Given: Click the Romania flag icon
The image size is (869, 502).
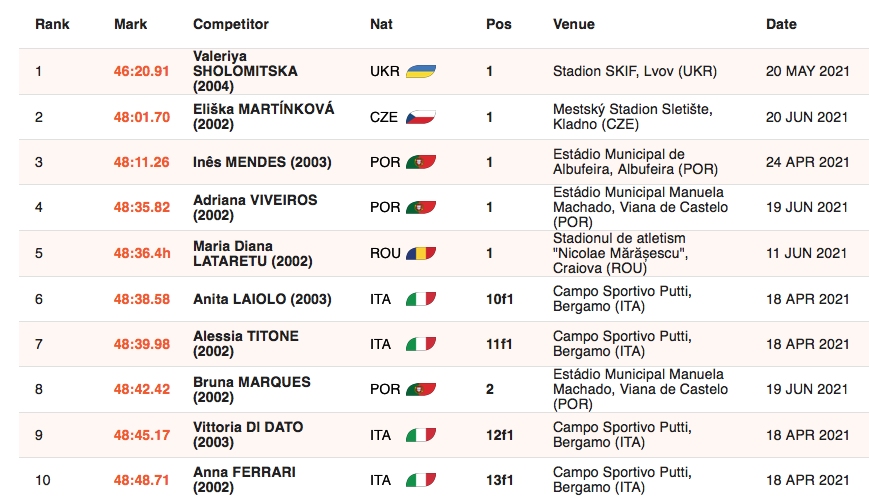Looking at the screenshot, I should coord(421,253).
